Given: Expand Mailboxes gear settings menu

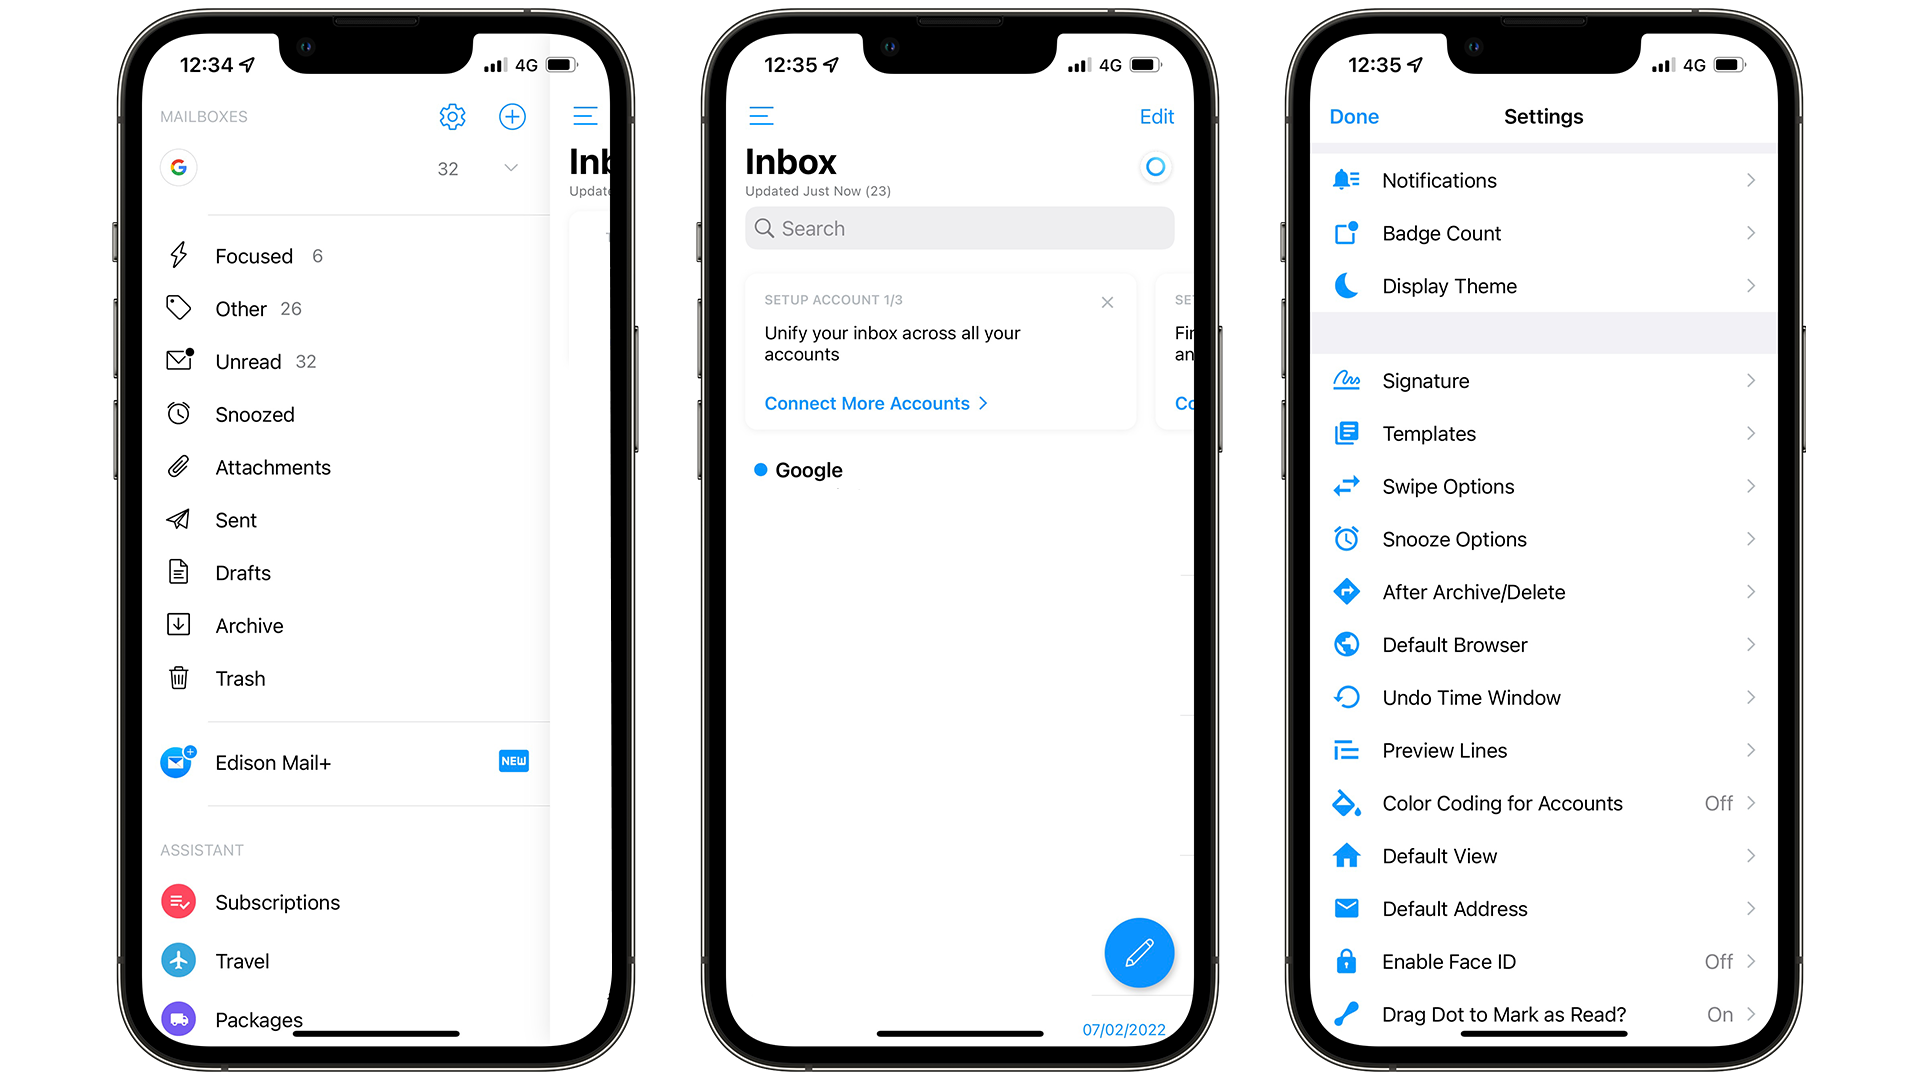Looking at the screenshot, I should pyautogui.click(x=451, y=116).
